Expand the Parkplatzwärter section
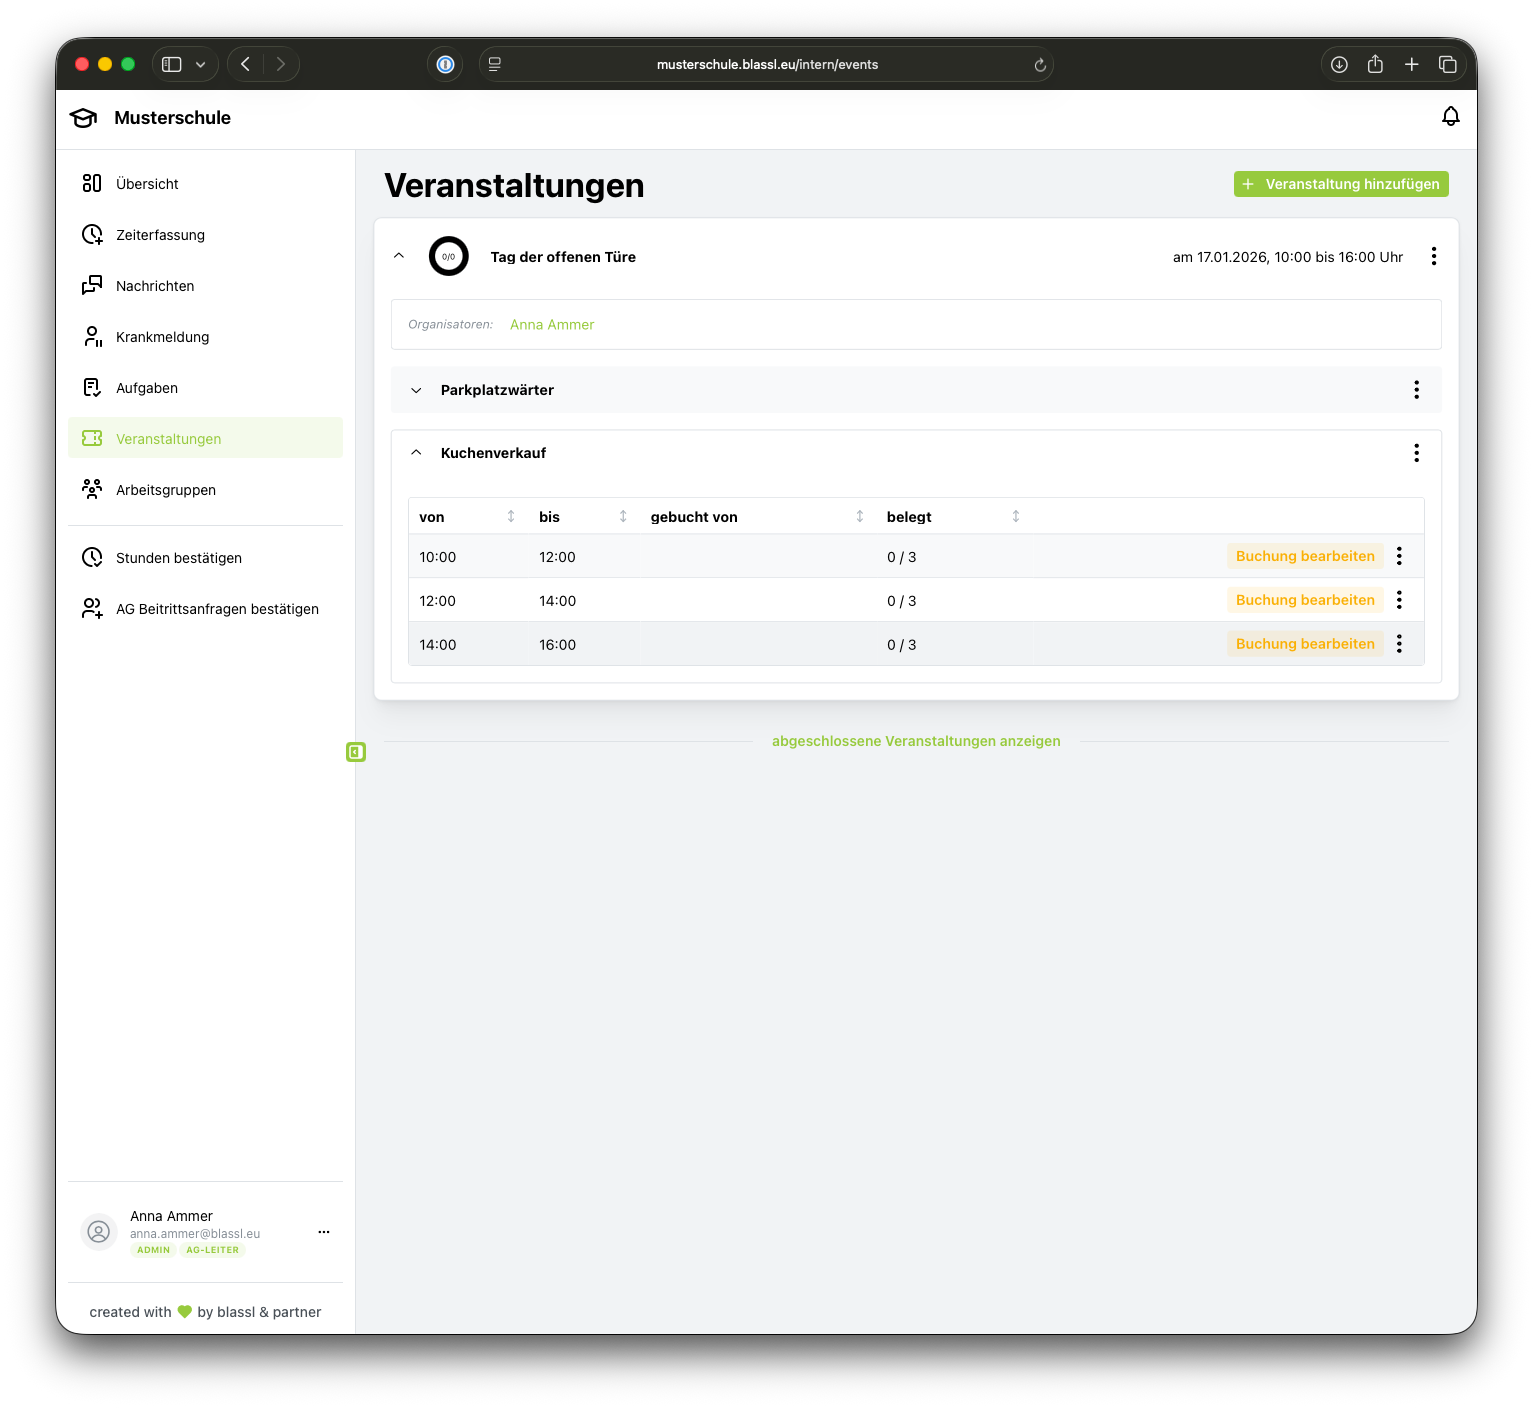The width and height of the screenshot is (1533, 1408). (x=416, y=390)
